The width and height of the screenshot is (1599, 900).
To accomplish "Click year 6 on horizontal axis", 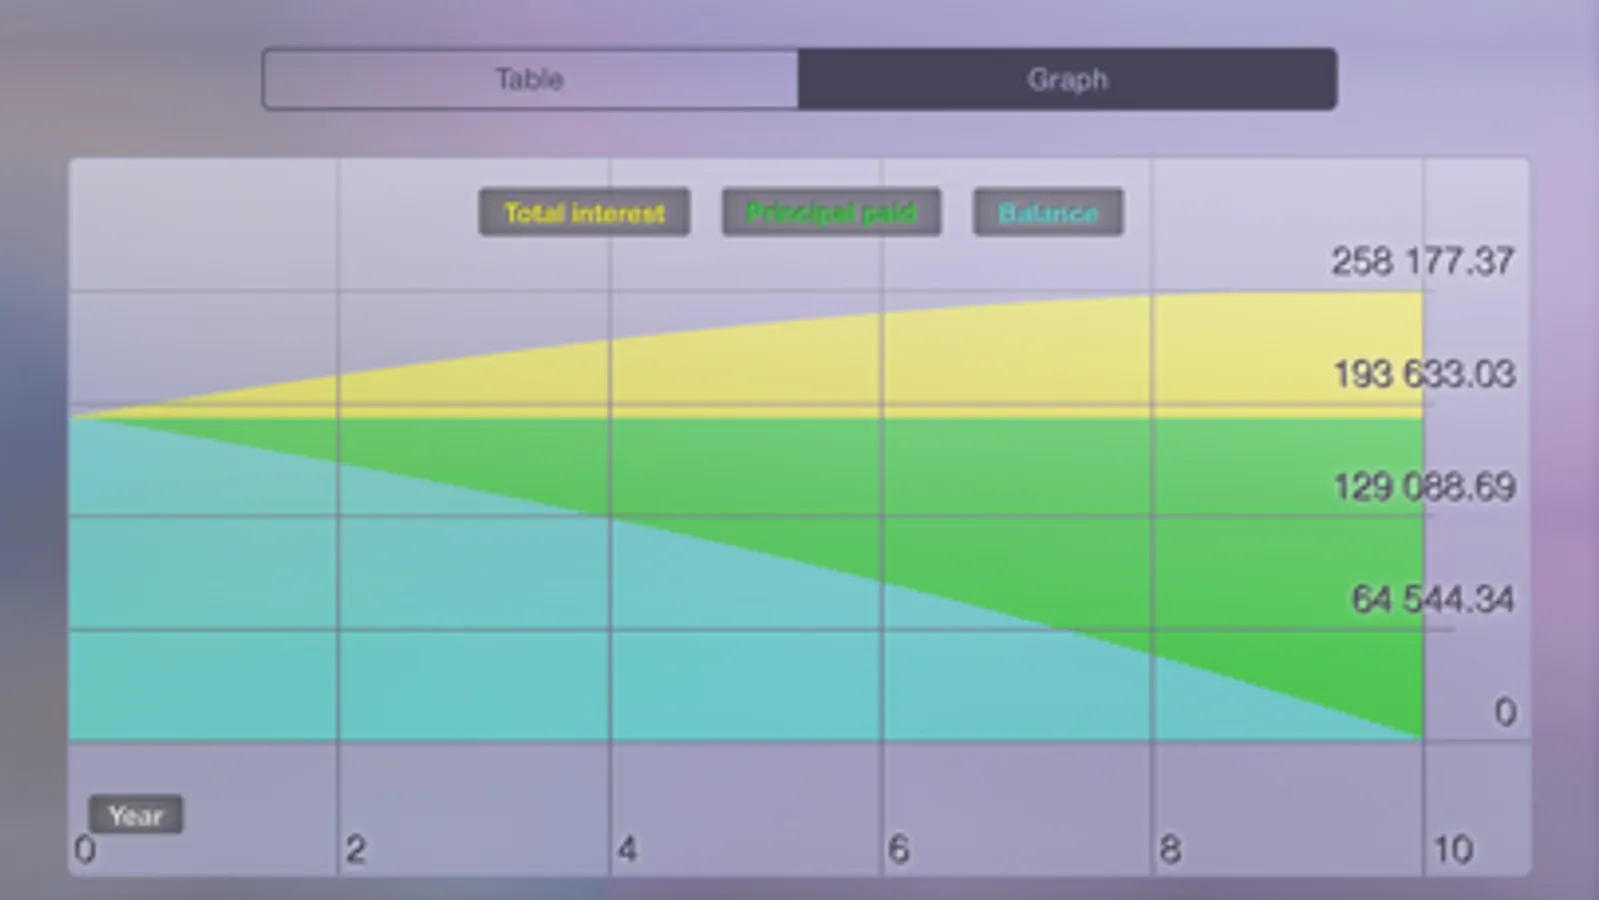I will pos(898,850).
